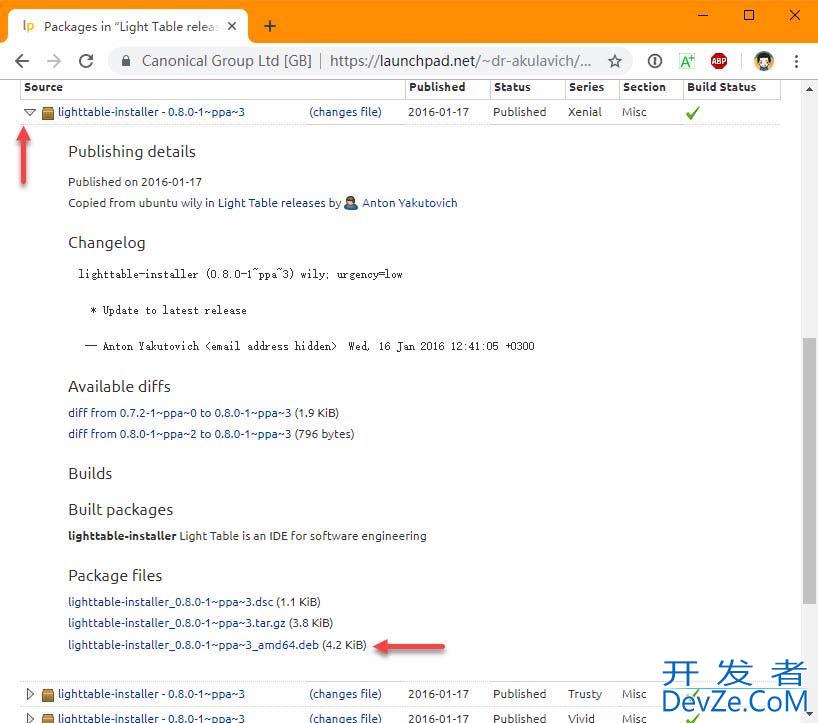
Task: Collapse the Xenial lighttable-installer row
Action: click(x=30, y=112)
